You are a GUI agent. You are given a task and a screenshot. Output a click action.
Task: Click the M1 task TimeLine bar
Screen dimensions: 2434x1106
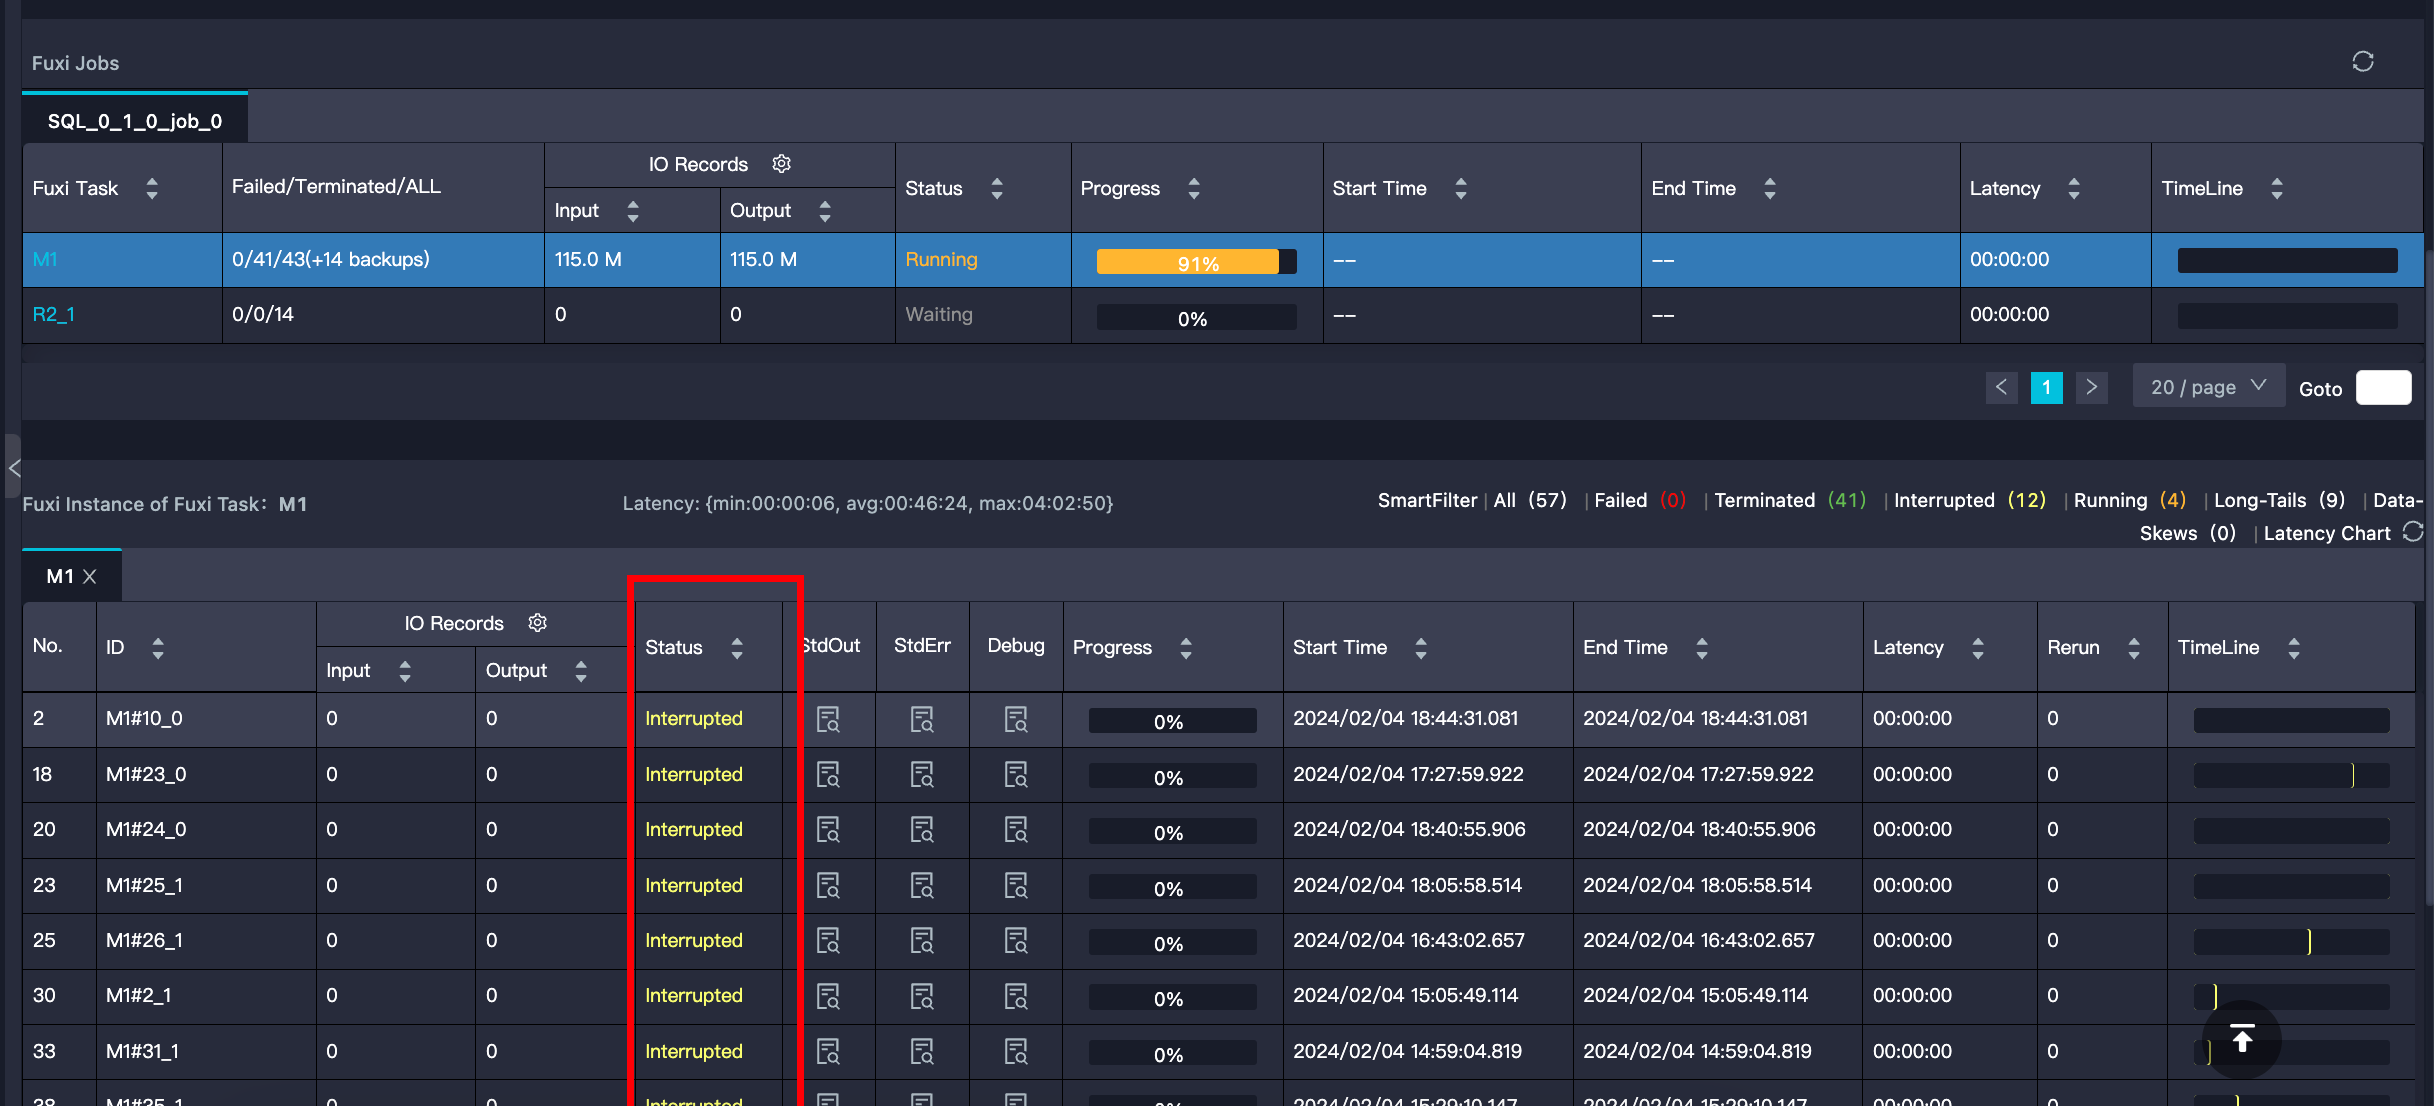tap(2287, 261)
